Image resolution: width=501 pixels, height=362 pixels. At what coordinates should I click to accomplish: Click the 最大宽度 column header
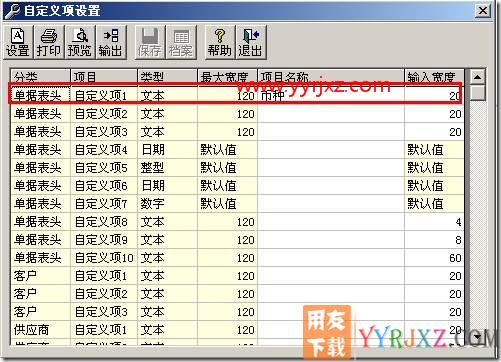227,77
